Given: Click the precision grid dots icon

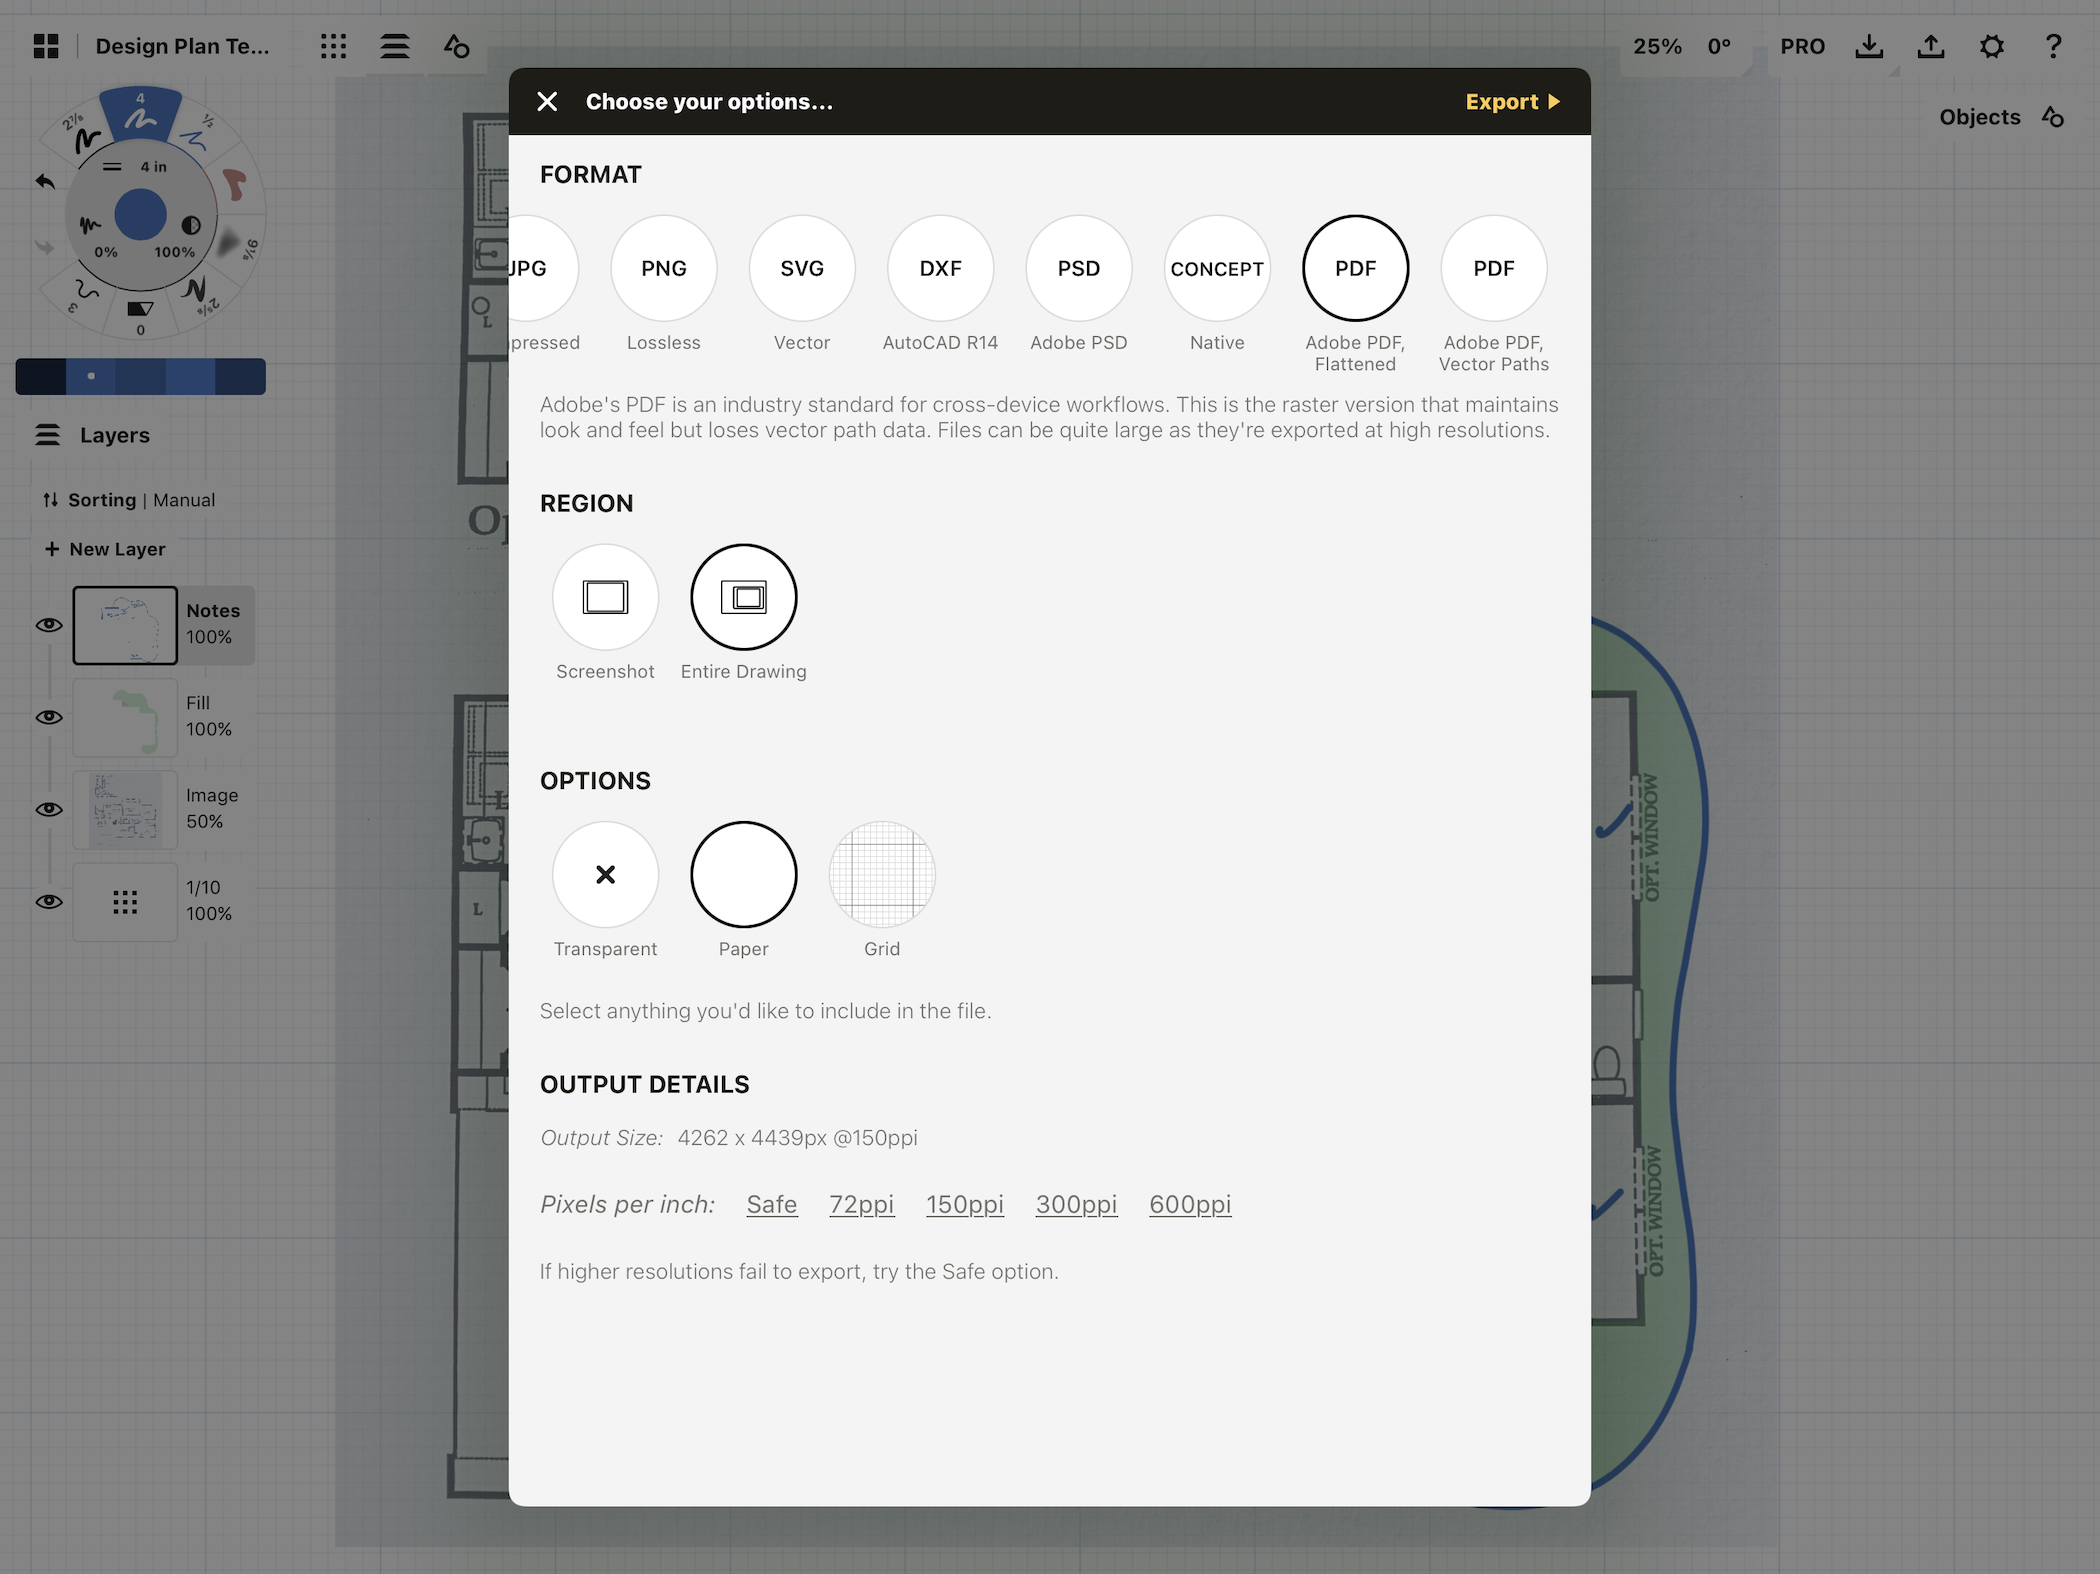Looking at the screenshot, I should click(333, 46).
